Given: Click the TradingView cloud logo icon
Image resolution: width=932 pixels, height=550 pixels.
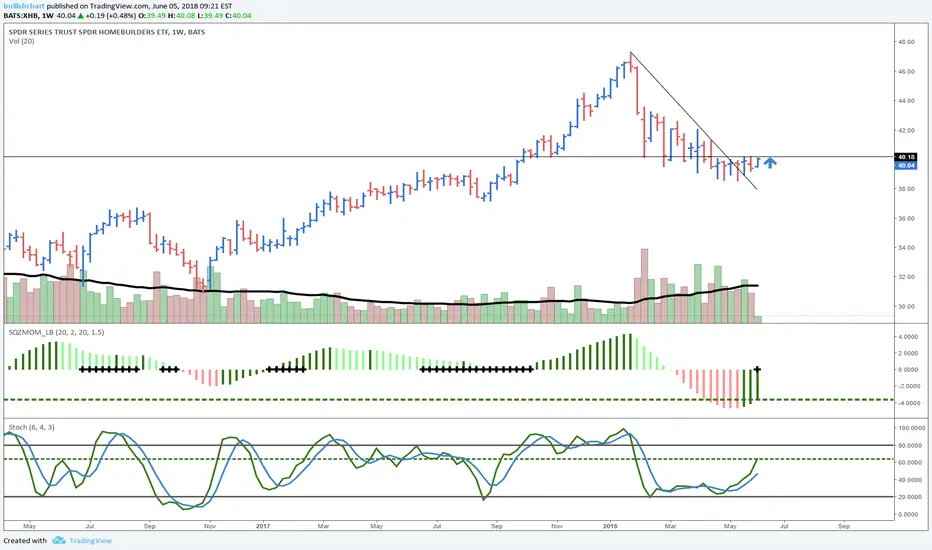Looking at the screenshot, I should click(59, 540).
